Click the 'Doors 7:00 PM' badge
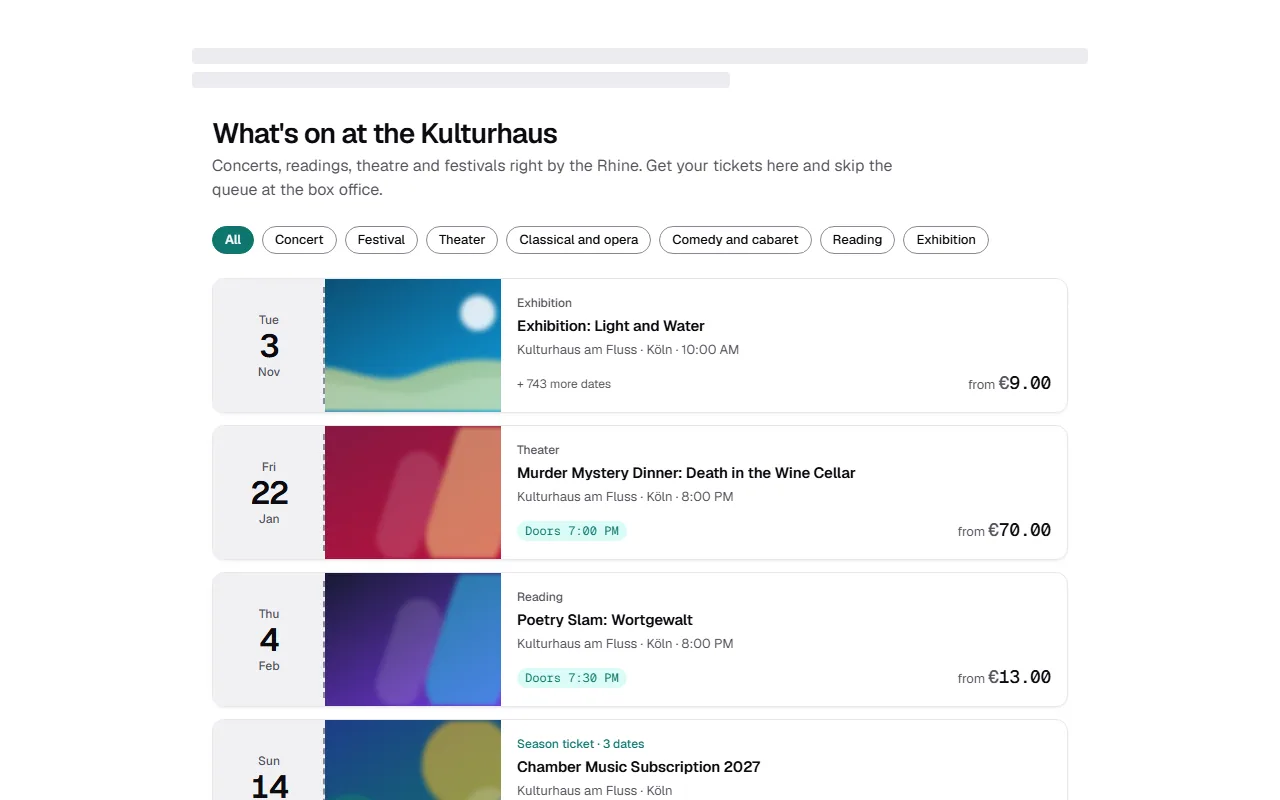This screenshot has height=800, width=1280. [572, 531]
